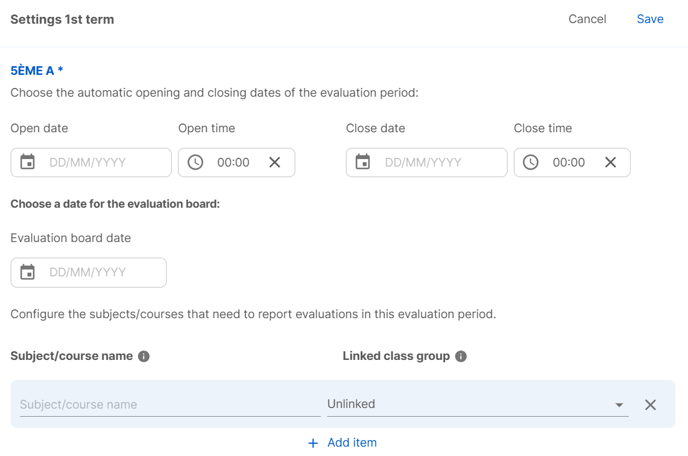Click the Save button
688x456 pixels.
click(x=650, y=19)
